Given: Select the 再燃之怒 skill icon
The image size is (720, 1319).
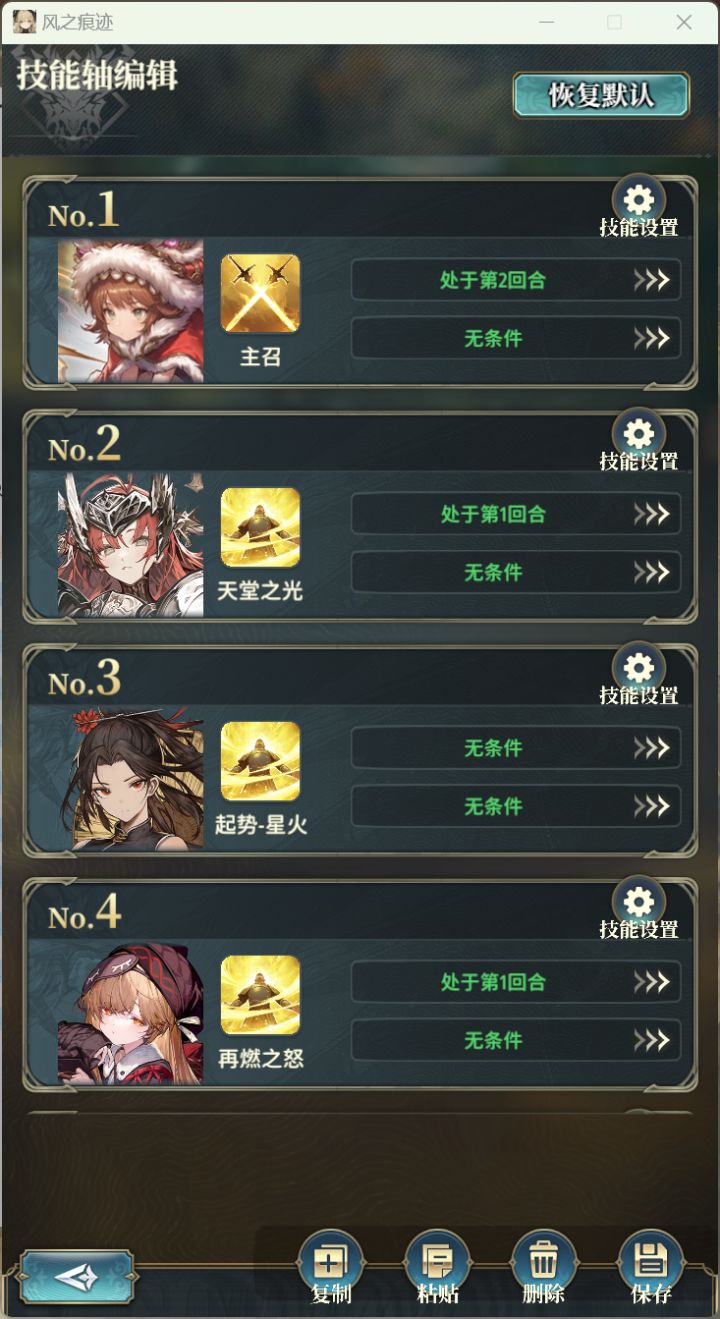Looking at the screenshot, I should tap(260, 995).
